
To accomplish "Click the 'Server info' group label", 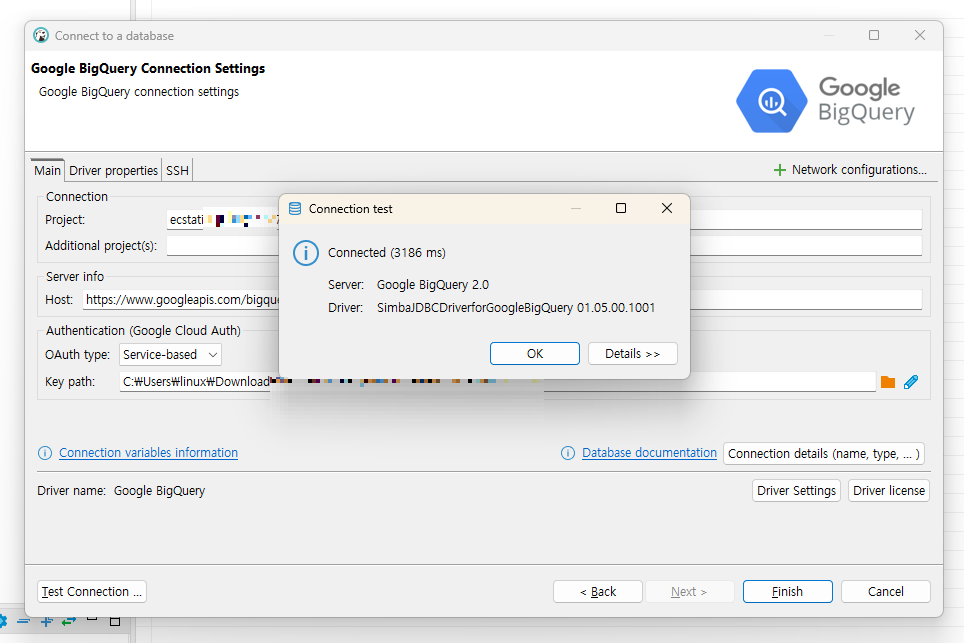I will tap(75, 277).
